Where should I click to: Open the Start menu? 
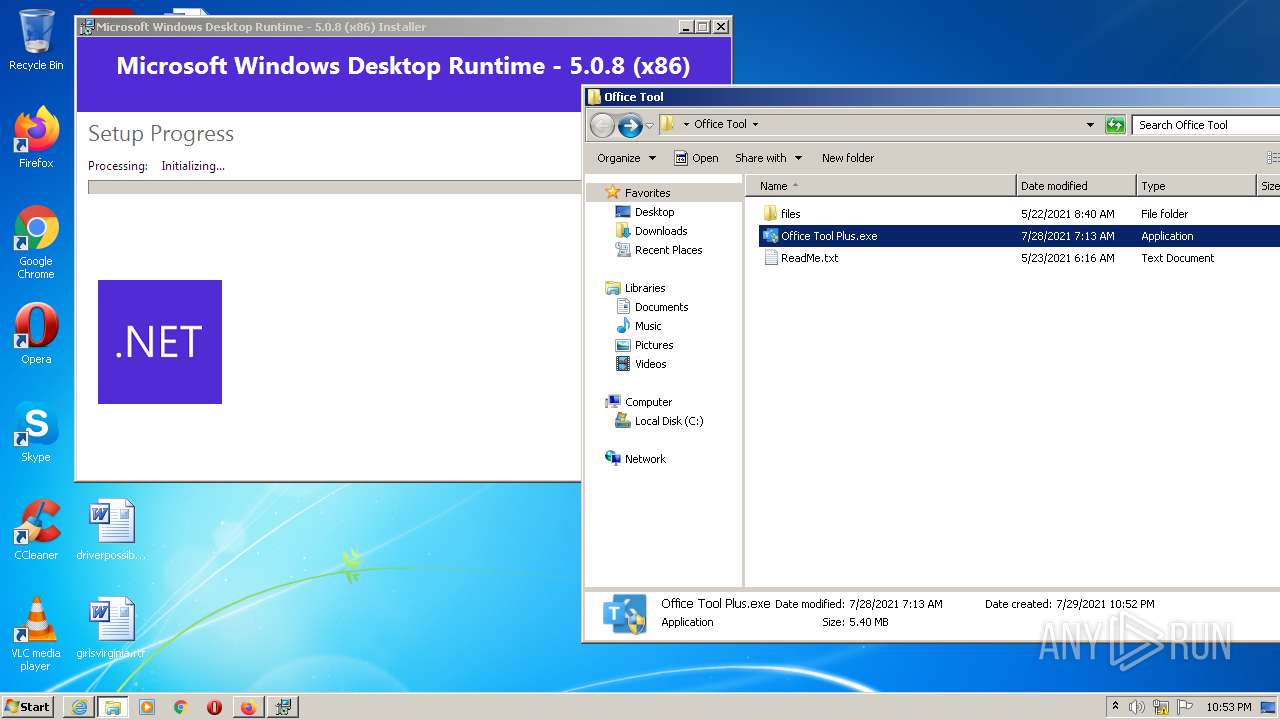[28, 707]
